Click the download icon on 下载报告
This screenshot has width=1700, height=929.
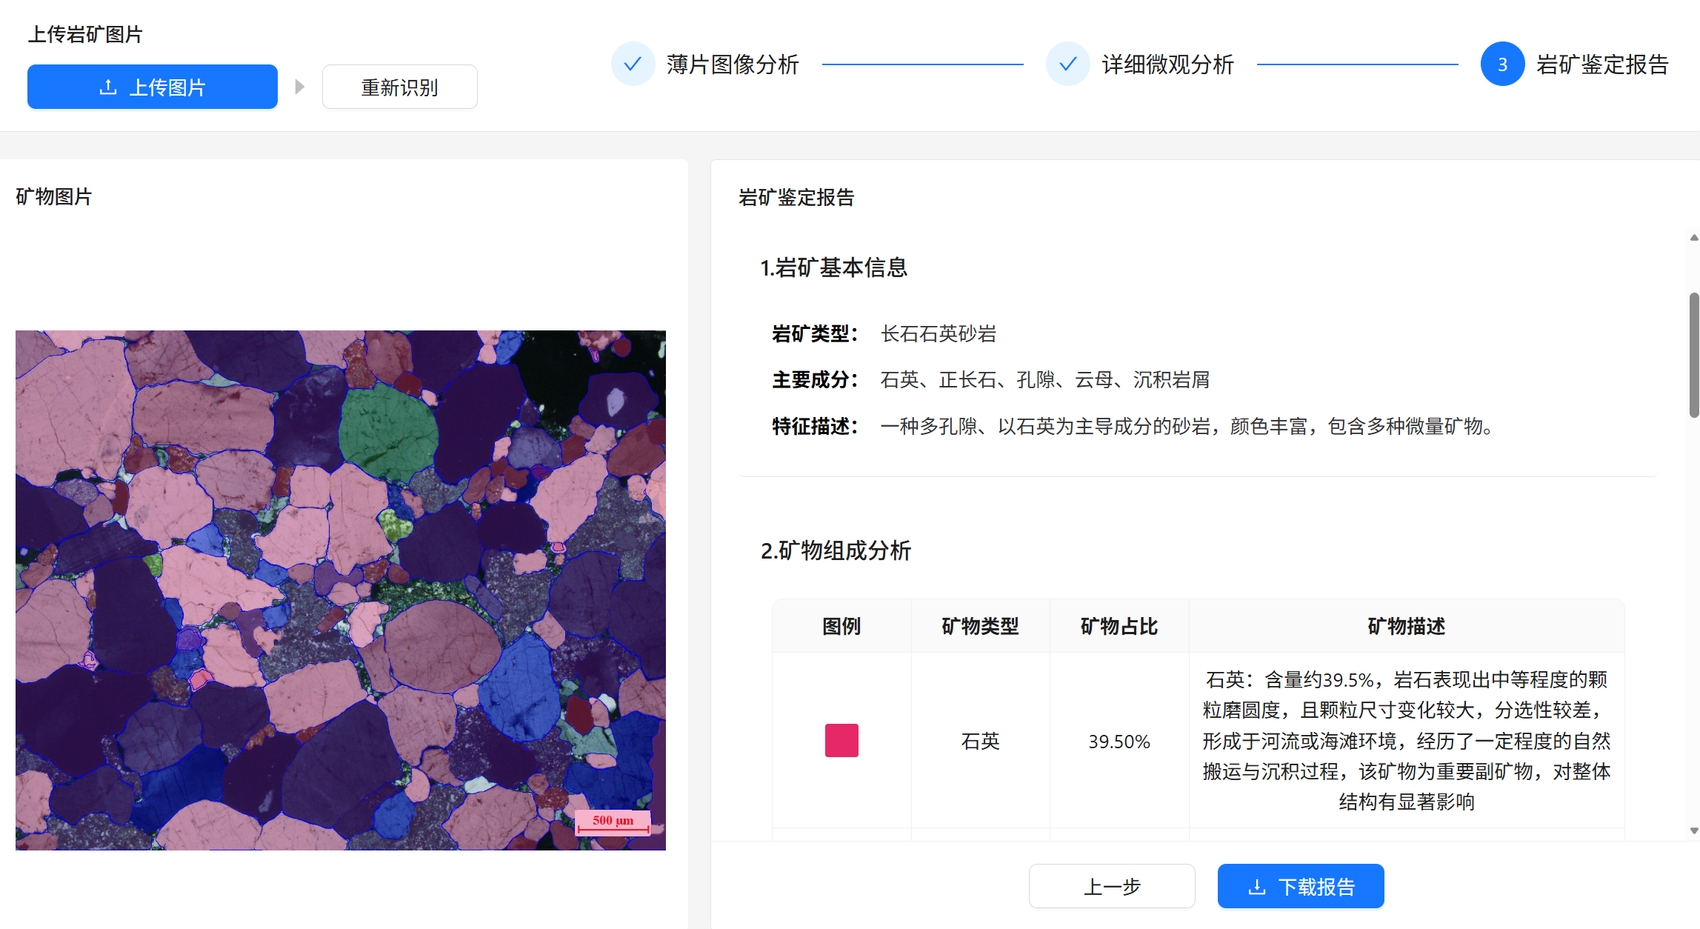(1257, 887)
